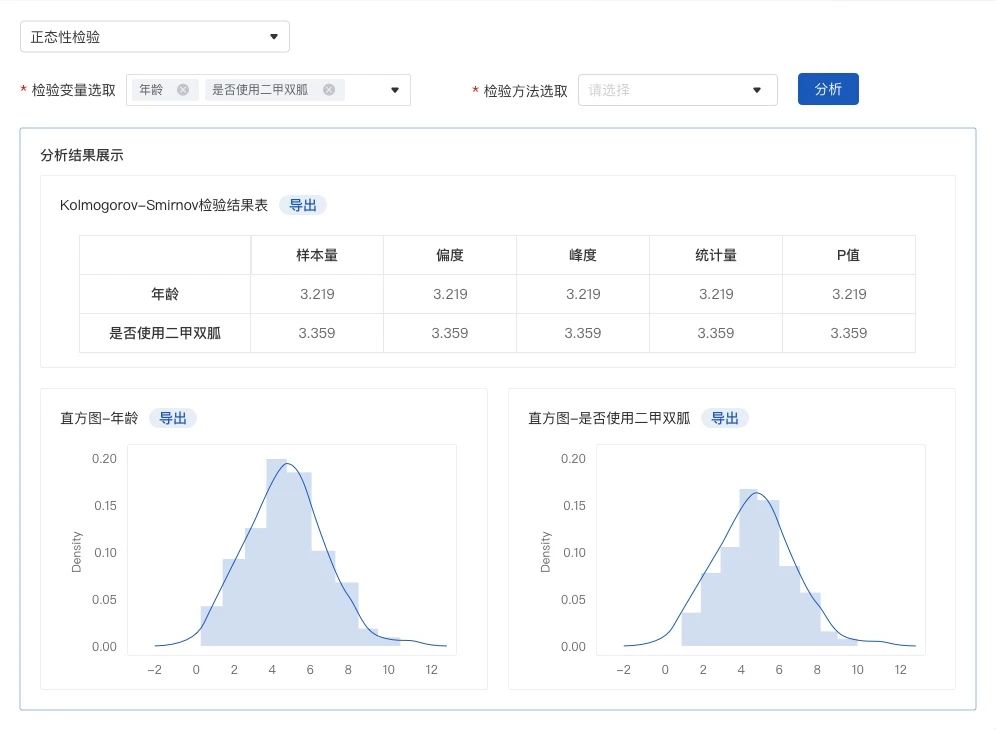The height and width of the screenshot is (730, 996).
Task: Click 导出 beside 直方图-年龄
Action: click(172, 418)
